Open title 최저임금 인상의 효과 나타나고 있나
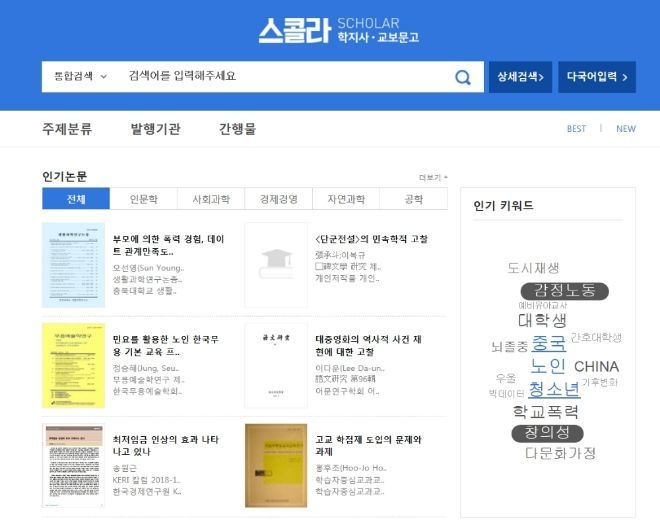Viewport: 660px width, 524px height. tap(165, 445)
